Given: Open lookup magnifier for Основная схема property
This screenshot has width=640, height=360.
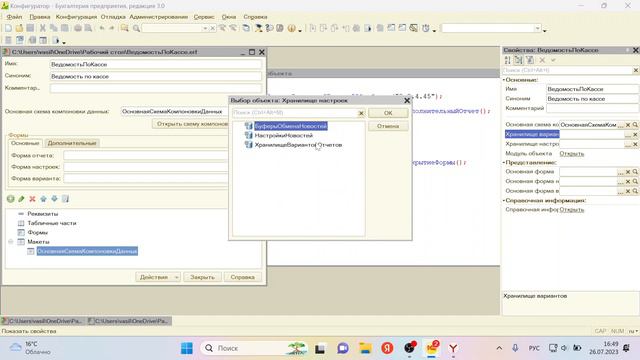Looking at the screenshot, I should tap(635, 124).
